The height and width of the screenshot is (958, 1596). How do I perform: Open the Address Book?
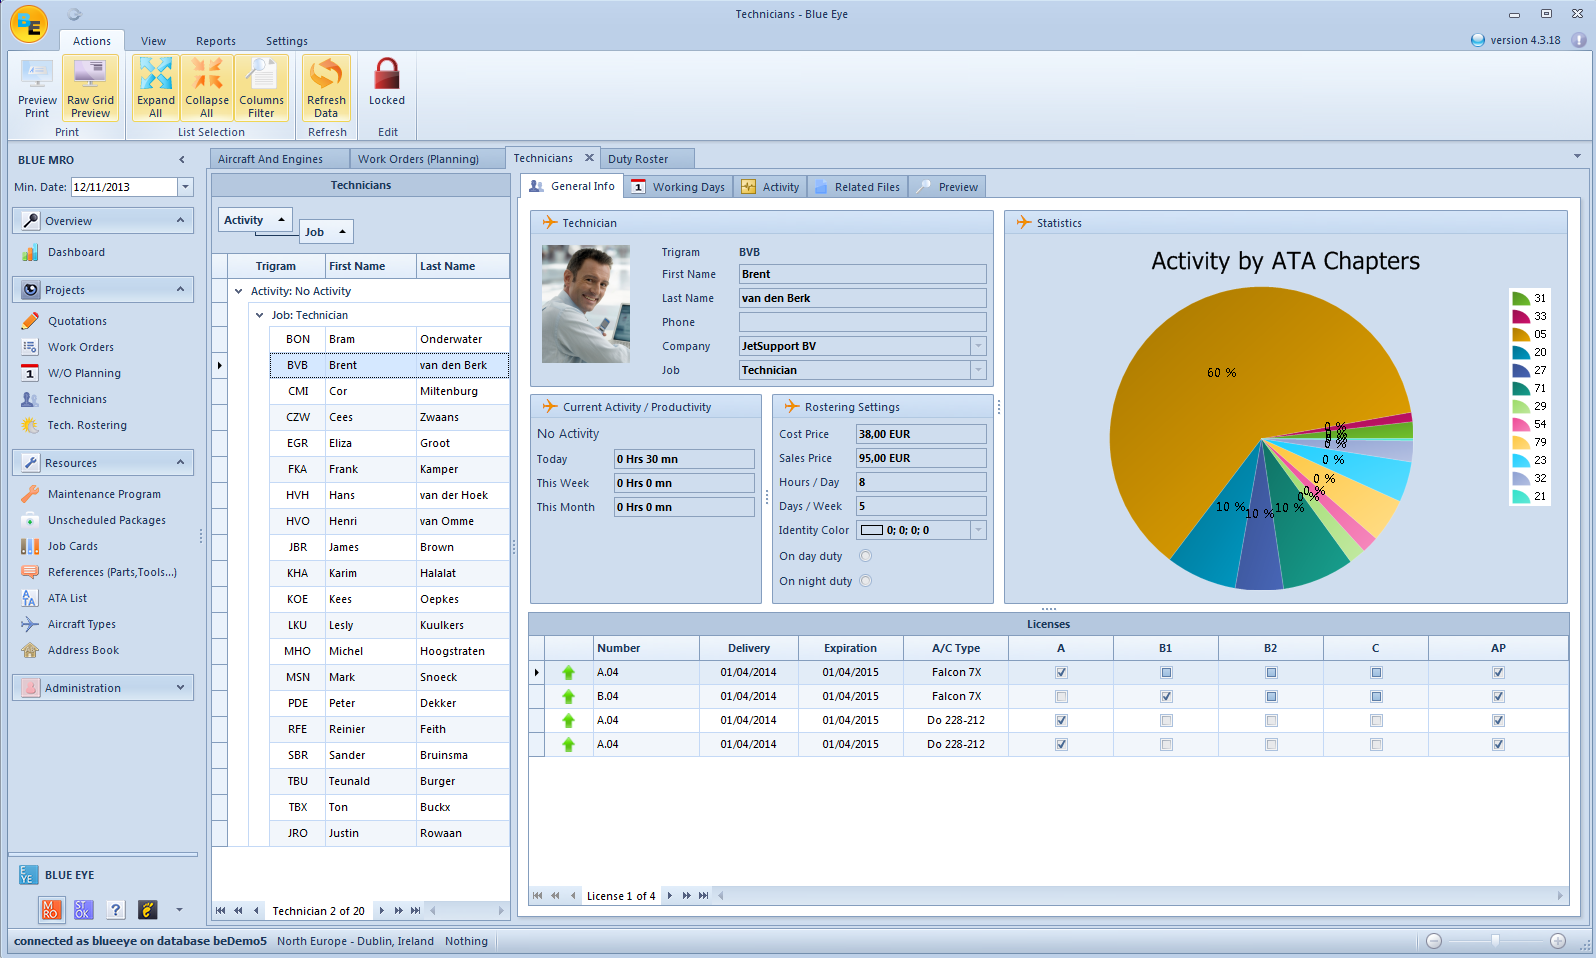83,650
